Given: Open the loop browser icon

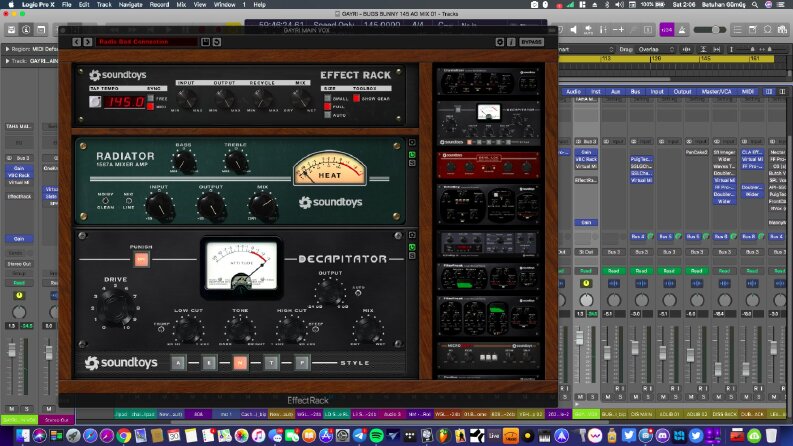Looking at the screenshot, I should [767, 30].
